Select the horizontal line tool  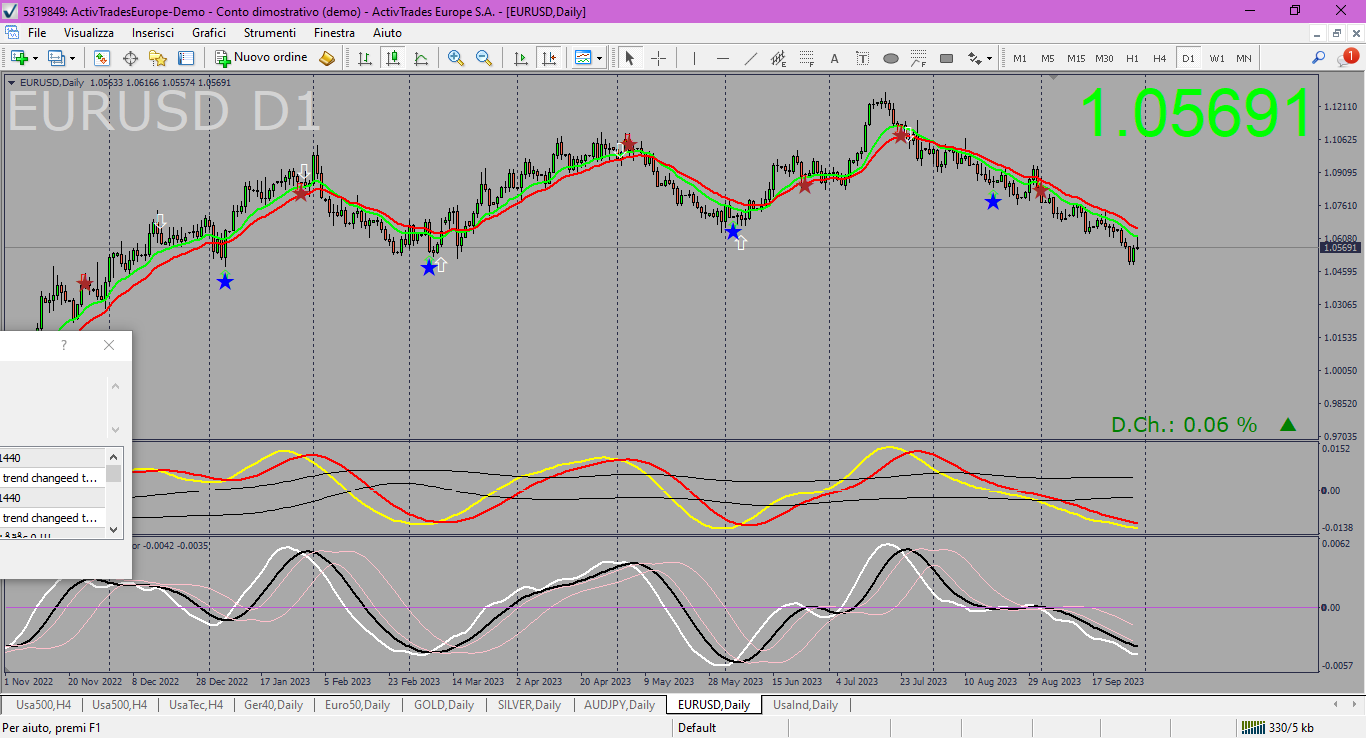[722, 58]
